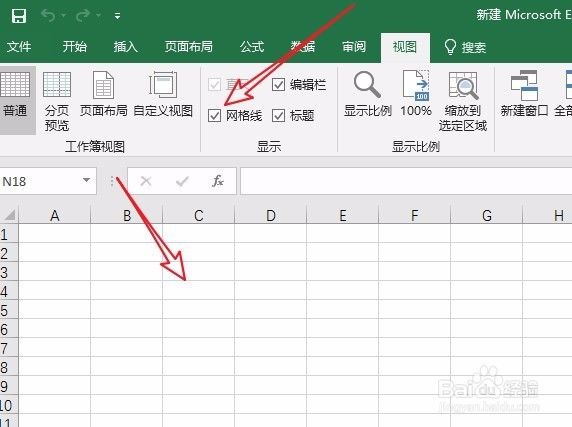
Task: Switch to 分页预览 page break preview
Action: point(57,101)
